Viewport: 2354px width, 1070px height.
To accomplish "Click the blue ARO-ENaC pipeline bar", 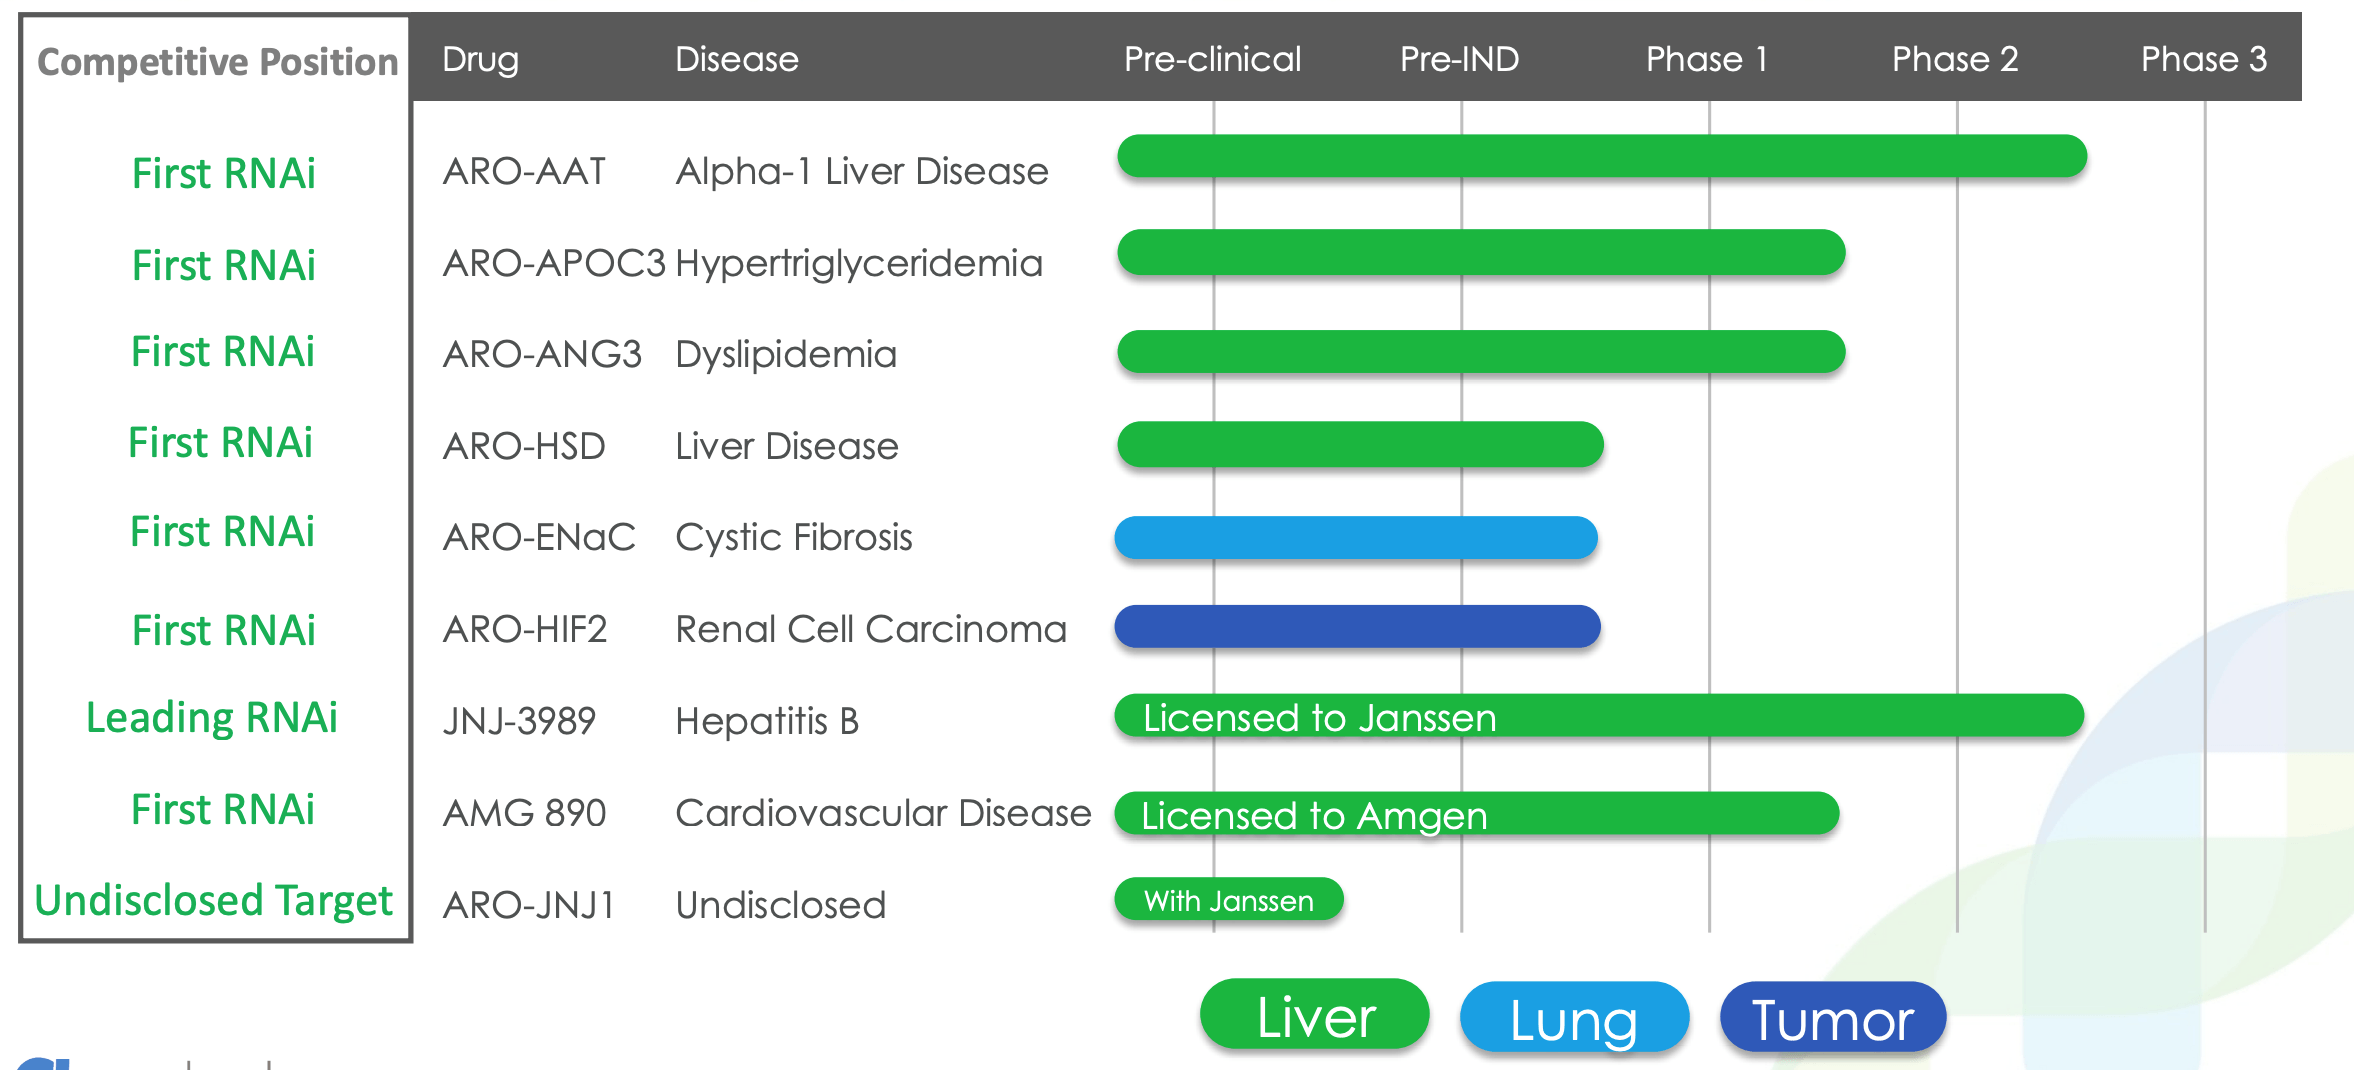I will click(x=1356, y=538).
